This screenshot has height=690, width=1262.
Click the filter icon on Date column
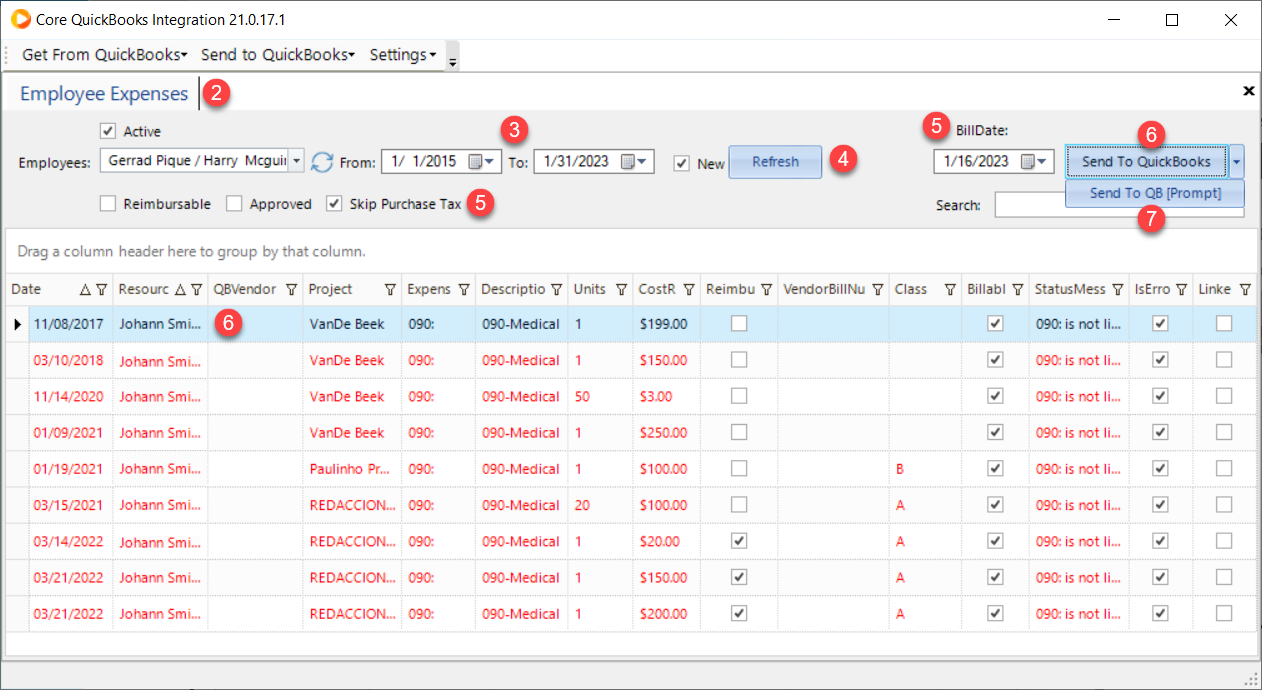[x=101, y=289]
